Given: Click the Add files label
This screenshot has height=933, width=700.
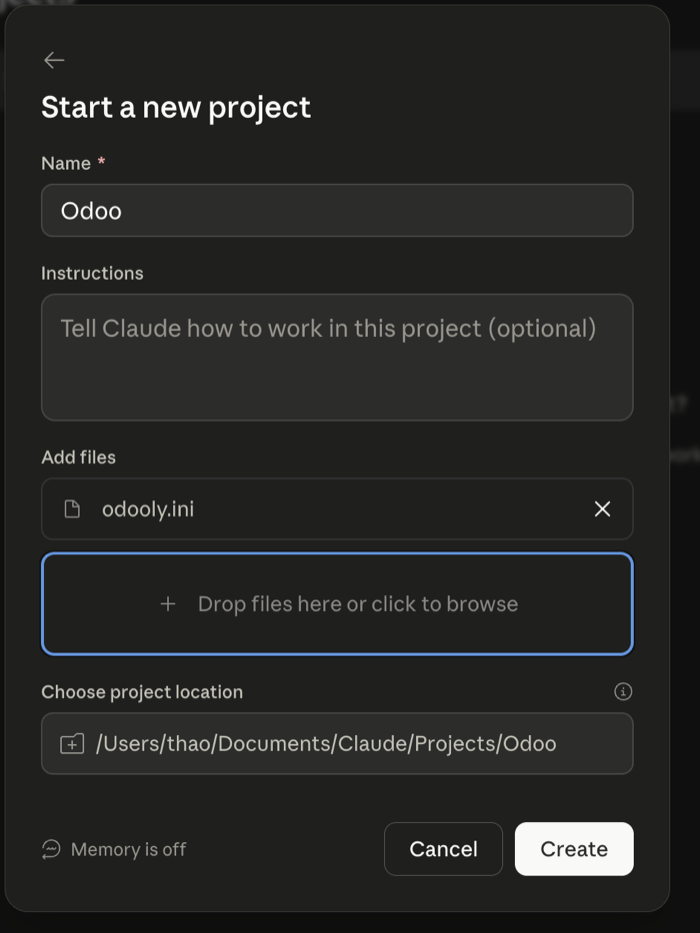Looking at the screenshot, I should 79,457.
